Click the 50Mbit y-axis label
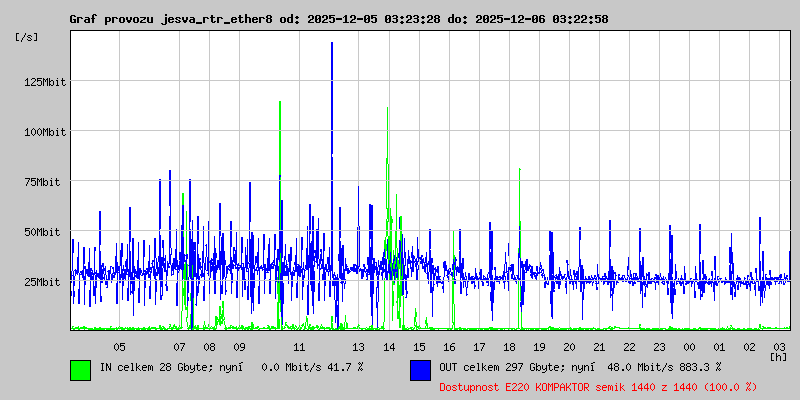This screenshot has height=400, width=800. [x=45, y=232]
